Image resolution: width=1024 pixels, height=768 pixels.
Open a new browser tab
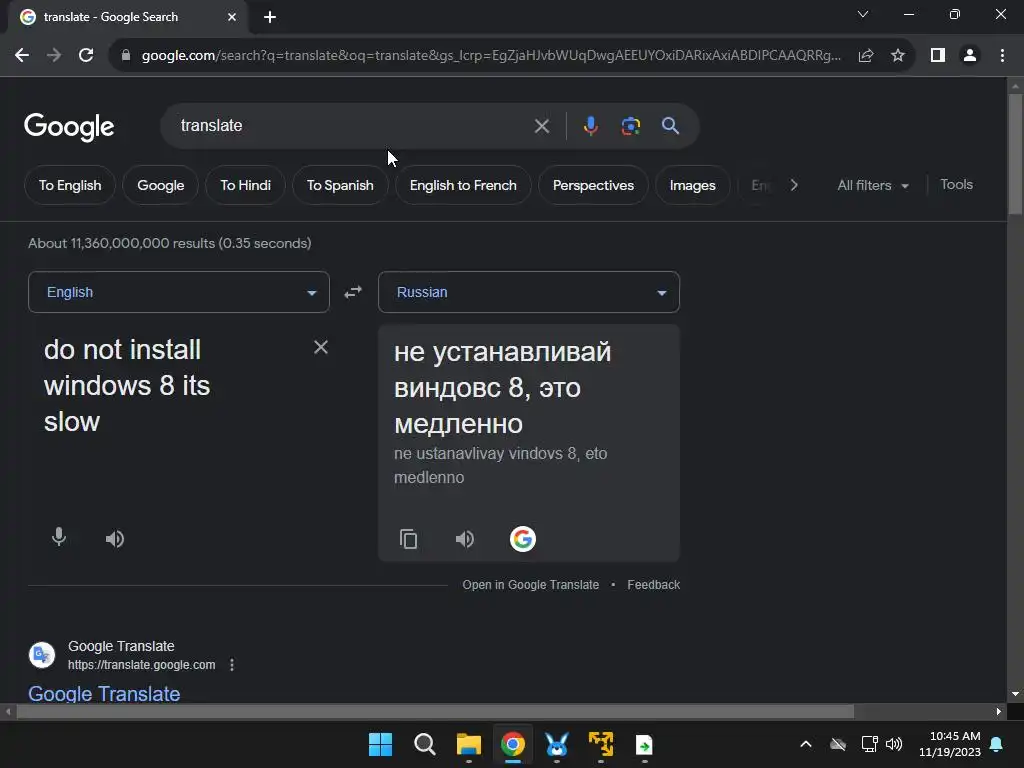tap(270, 17)
